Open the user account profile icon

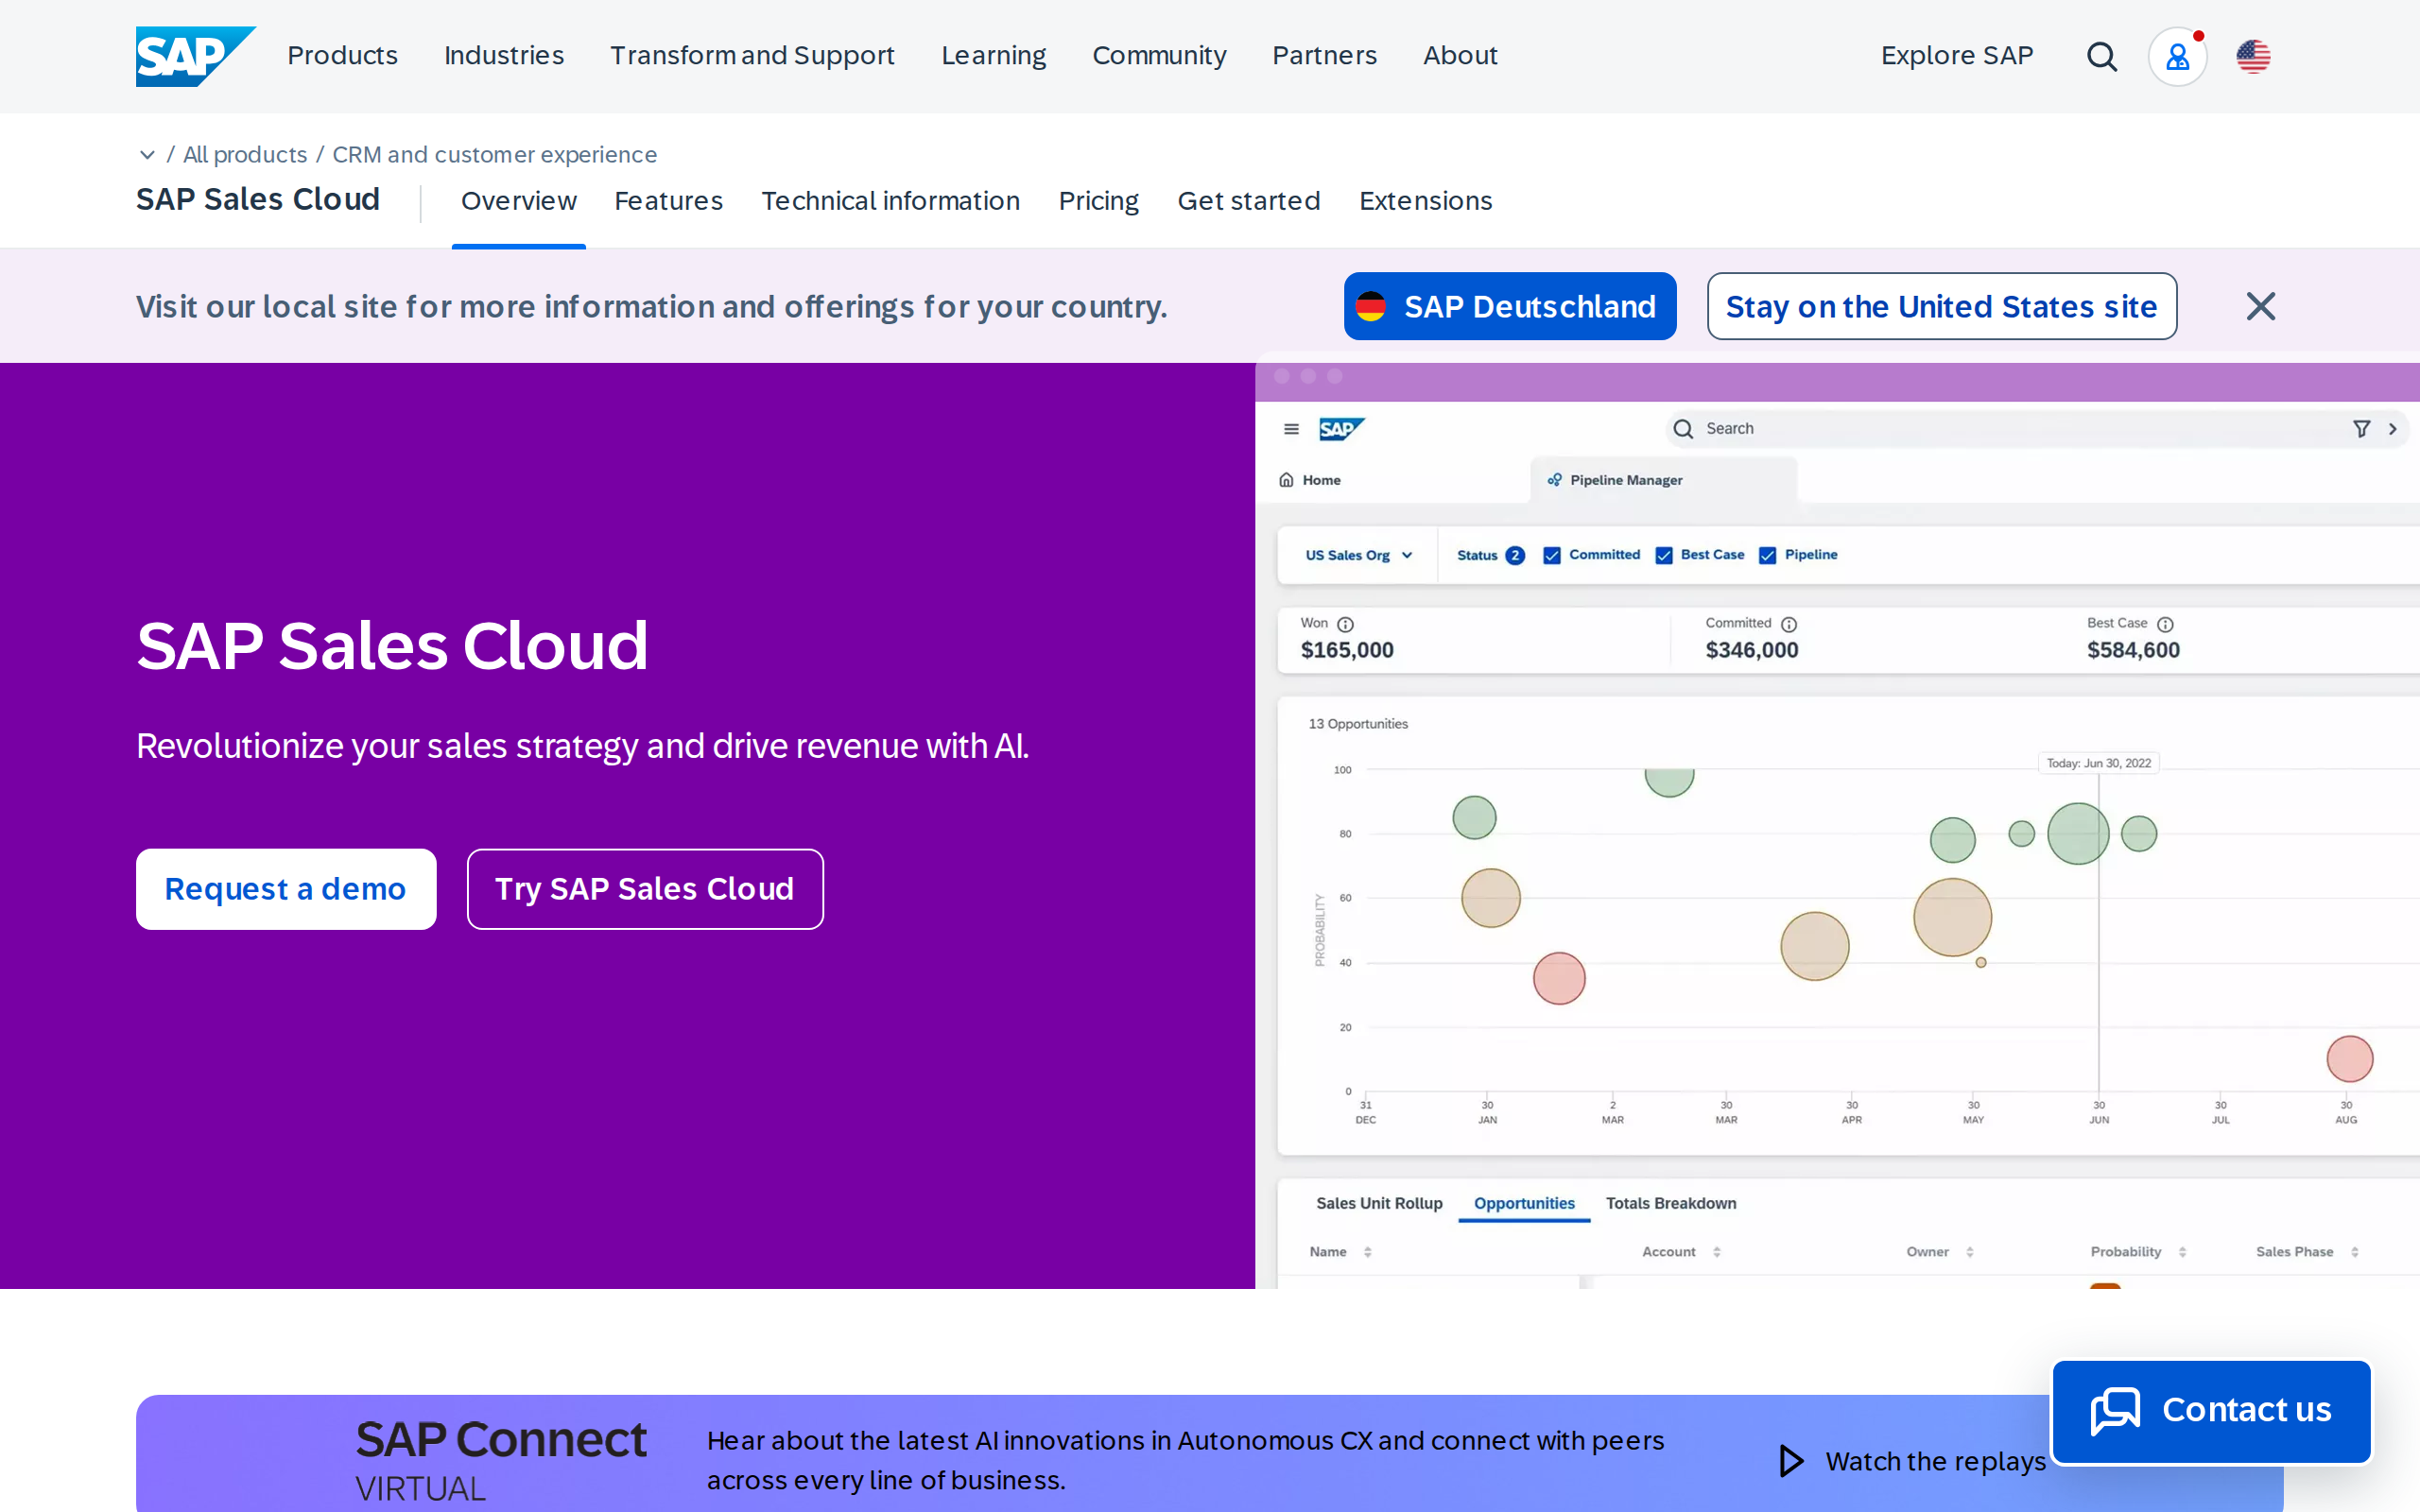(2177, 56)
